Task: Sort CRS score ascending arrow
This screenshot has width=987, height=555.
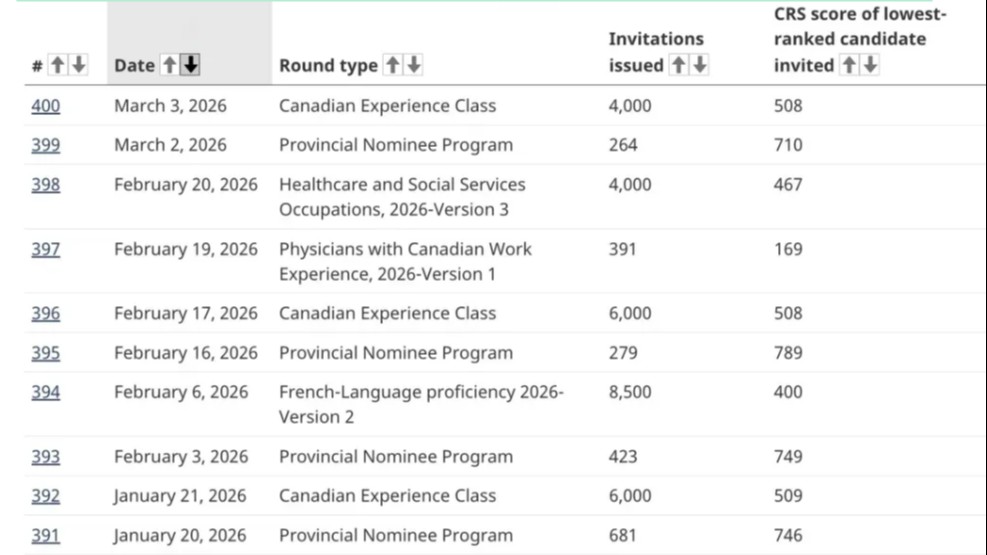Action: tap(849, 65)
